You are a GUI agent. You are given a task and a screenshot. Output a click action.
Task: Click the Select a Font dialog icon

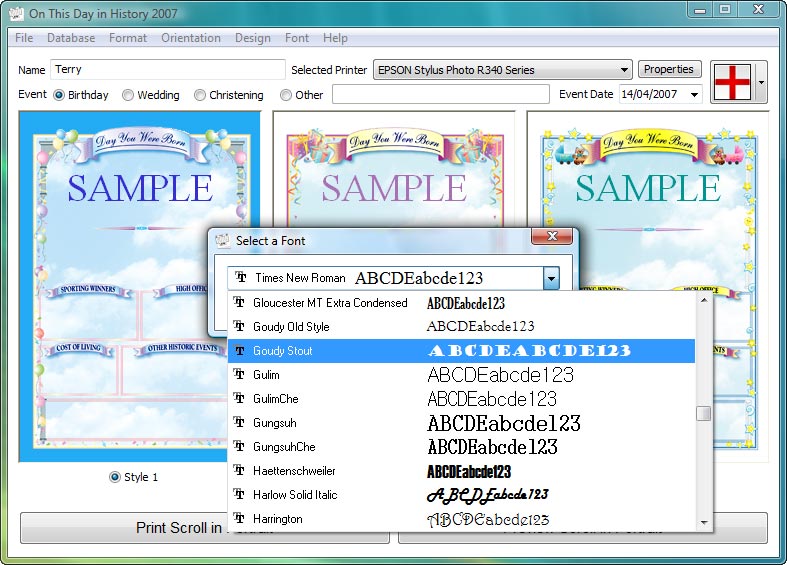pos(222,240)
